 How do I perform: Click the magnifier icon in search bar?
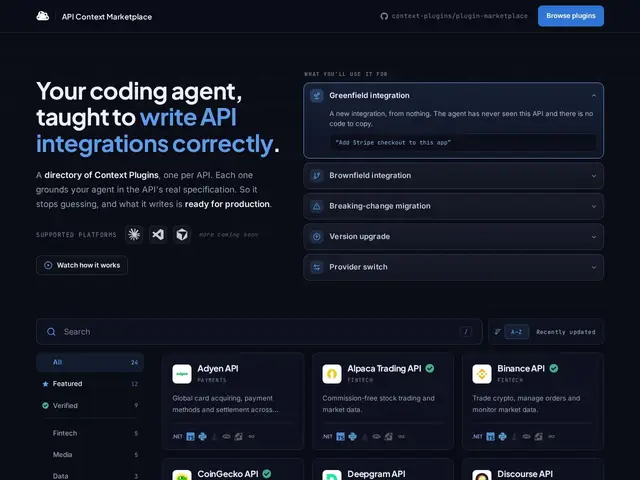(x=51, y=332)
